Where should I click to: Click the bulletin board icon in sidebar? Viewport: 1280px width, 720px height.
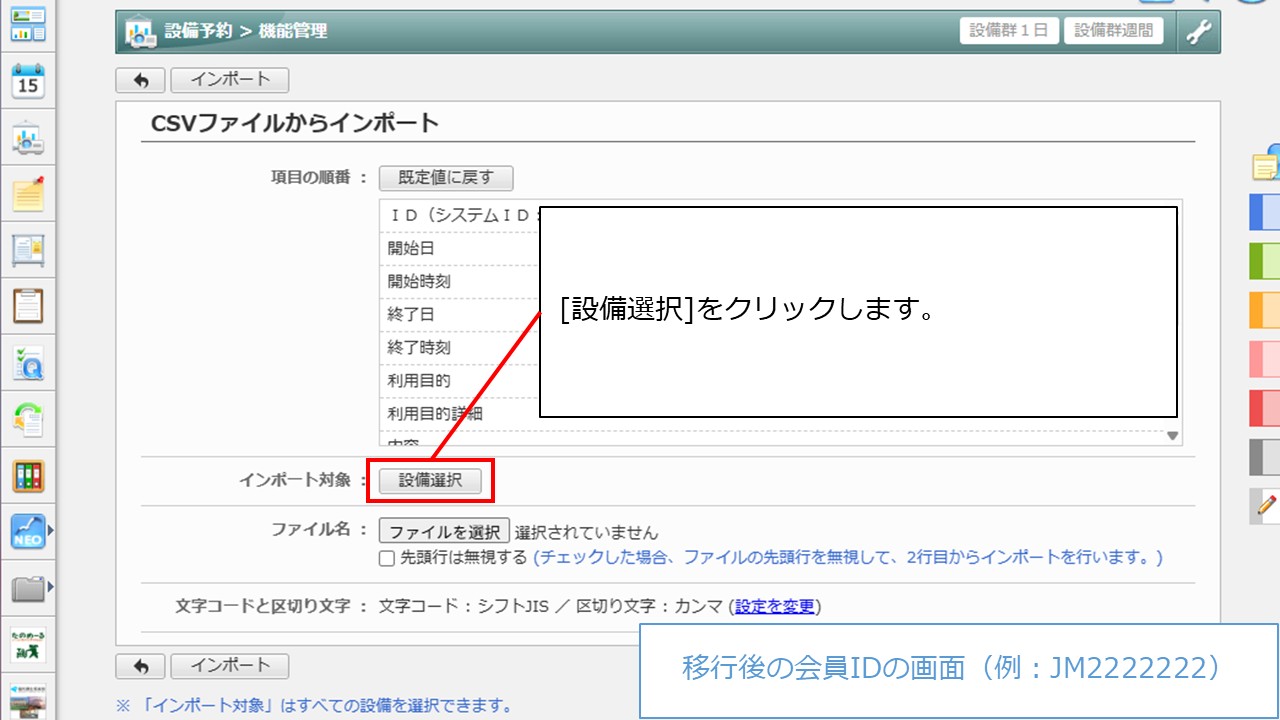click(28, 250)
